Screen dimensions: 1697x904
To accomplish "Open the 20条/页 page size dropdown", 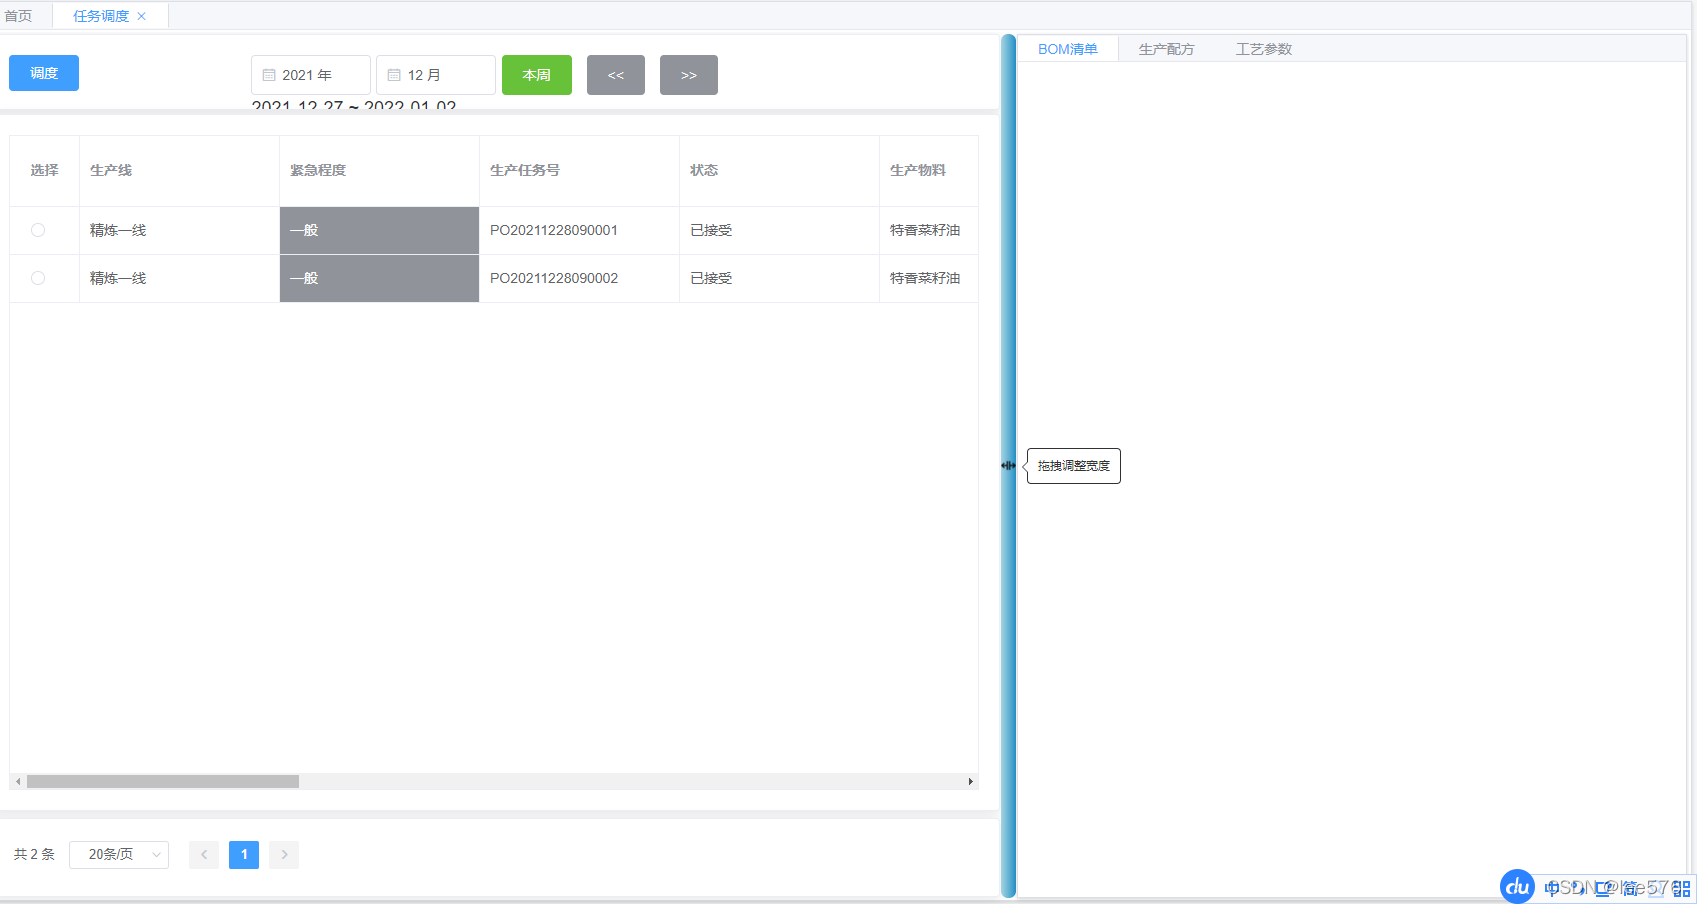I will click(x=119, y=855).
